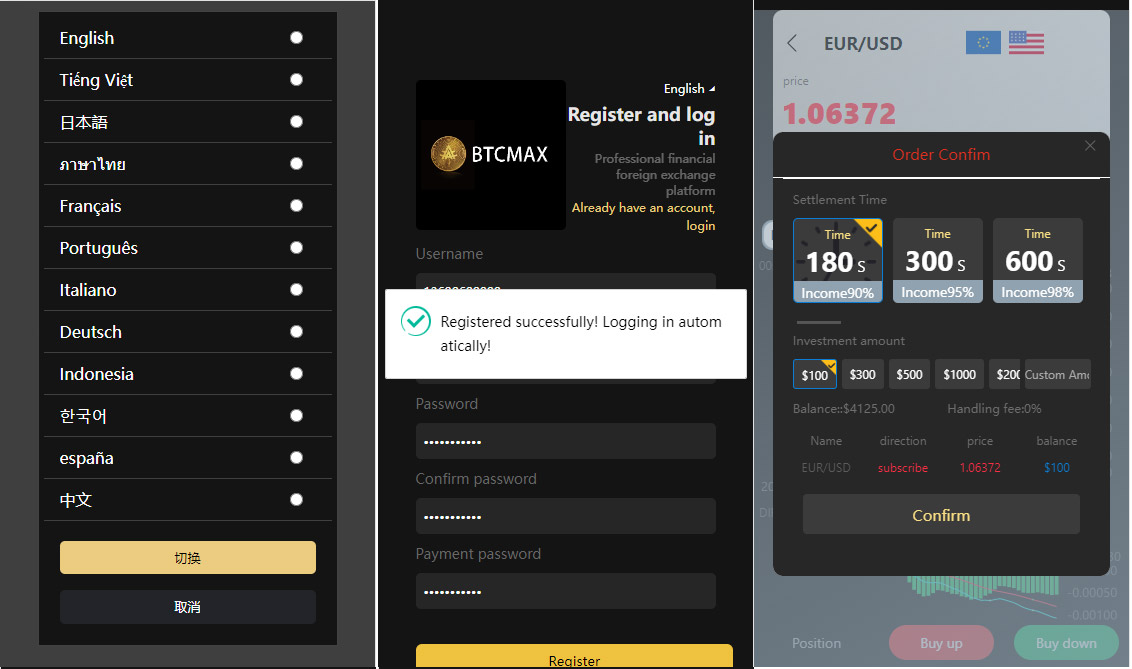Select the Deutsch radio button
Image resolution: width=1132 pixels, height=669 pixels.
click(296, 331)
